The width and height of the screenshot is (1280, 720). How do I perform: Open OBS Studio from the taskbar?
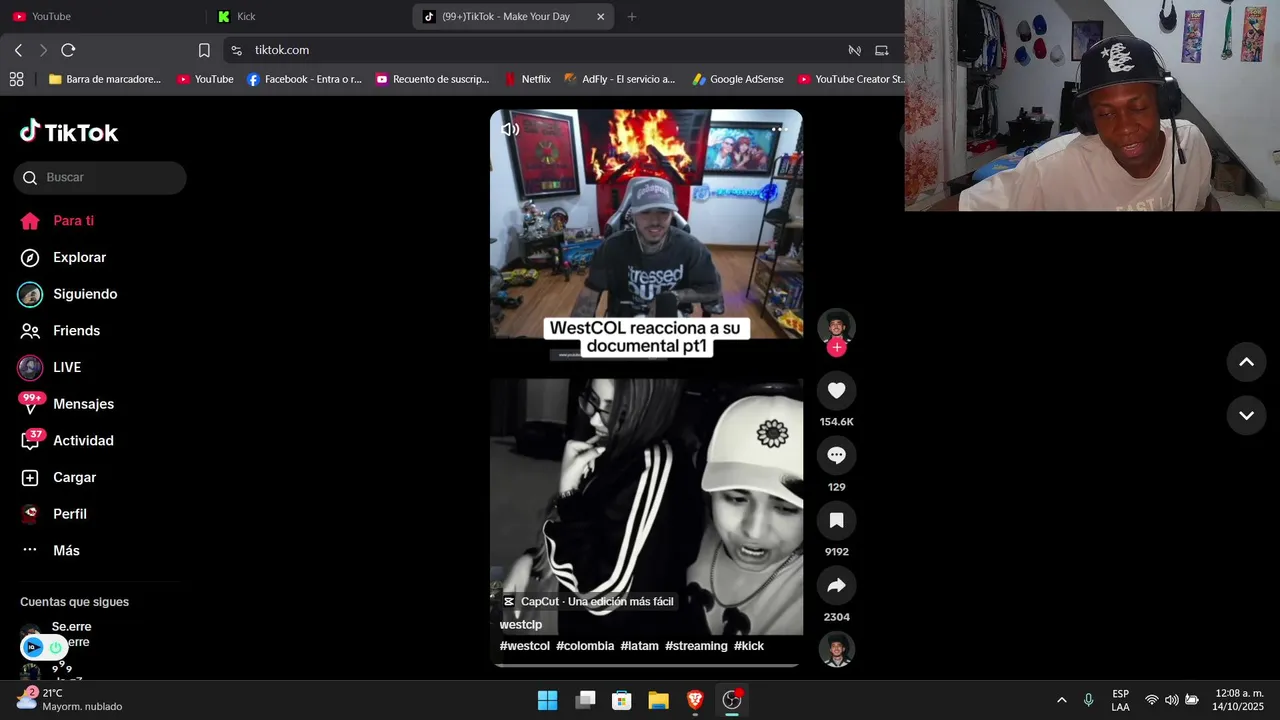click(x=732, y=700)
